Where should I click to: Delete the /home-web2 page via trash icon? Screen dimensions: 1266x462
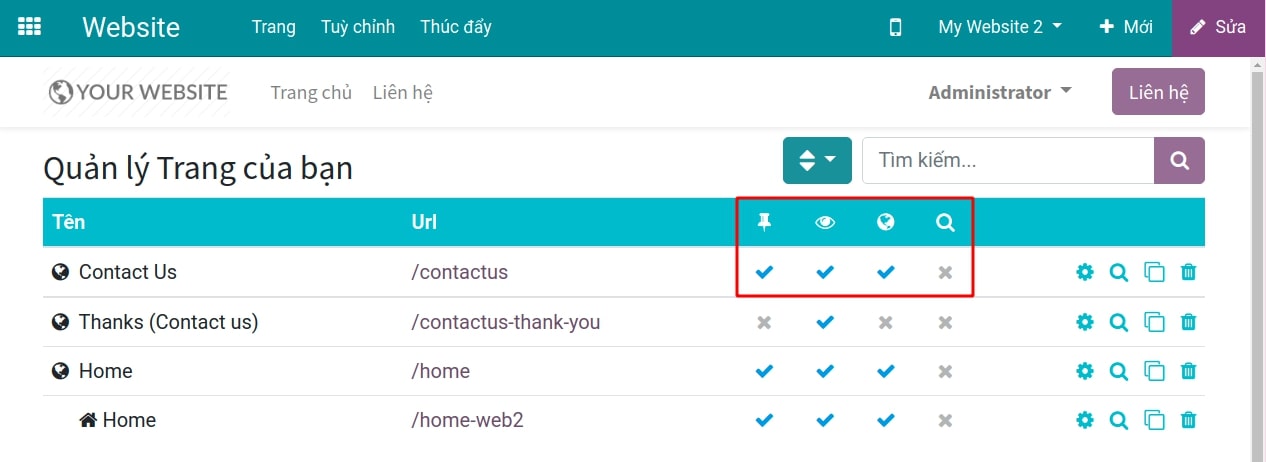point(1188,420)
